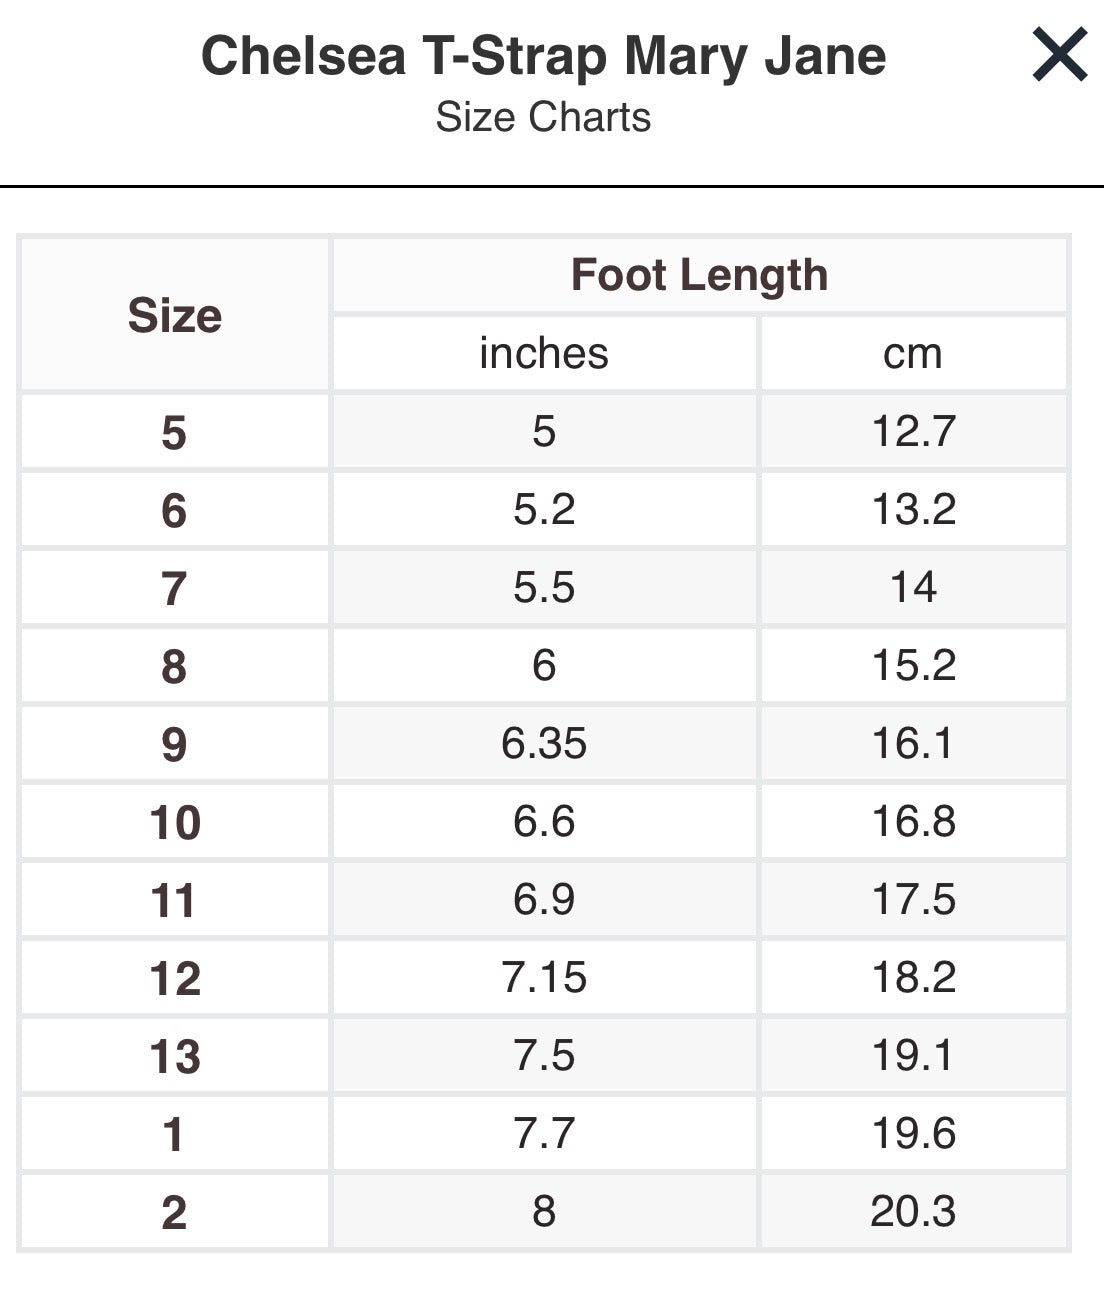Click the 7.15 inches cell
Viewport: 1104px width, 1301px height.
point(544,978)
